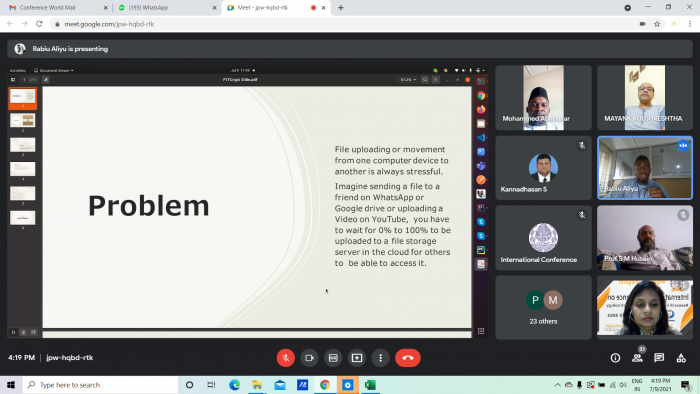Toggle the microphone mute button

(x=286, y=358)
